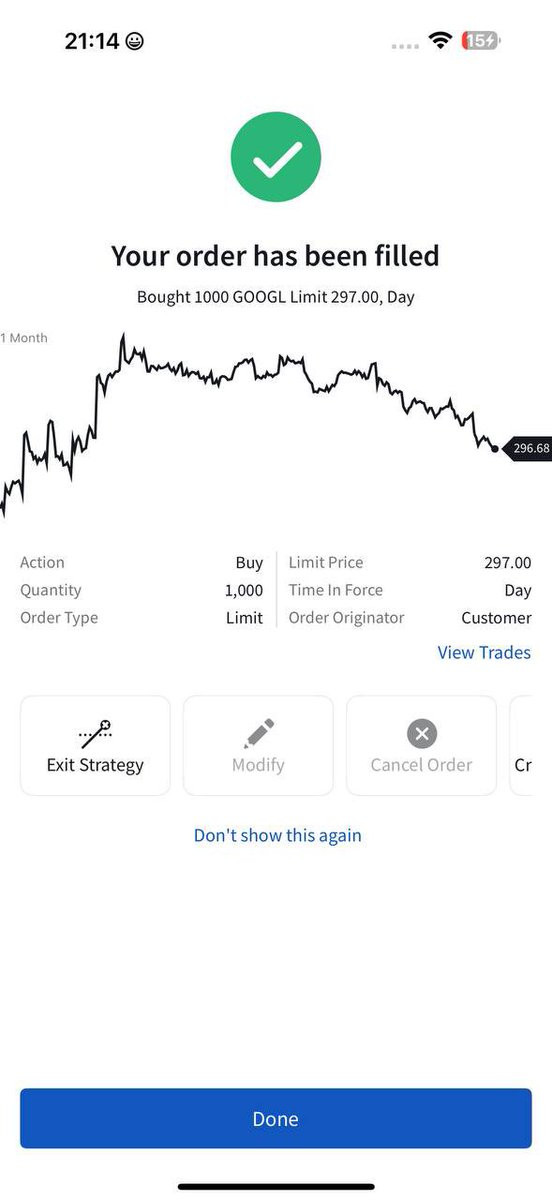The width and height of the screenshot is (552, 1200).
Task: Select Don't show this again
Action: [x=277, y=835]
